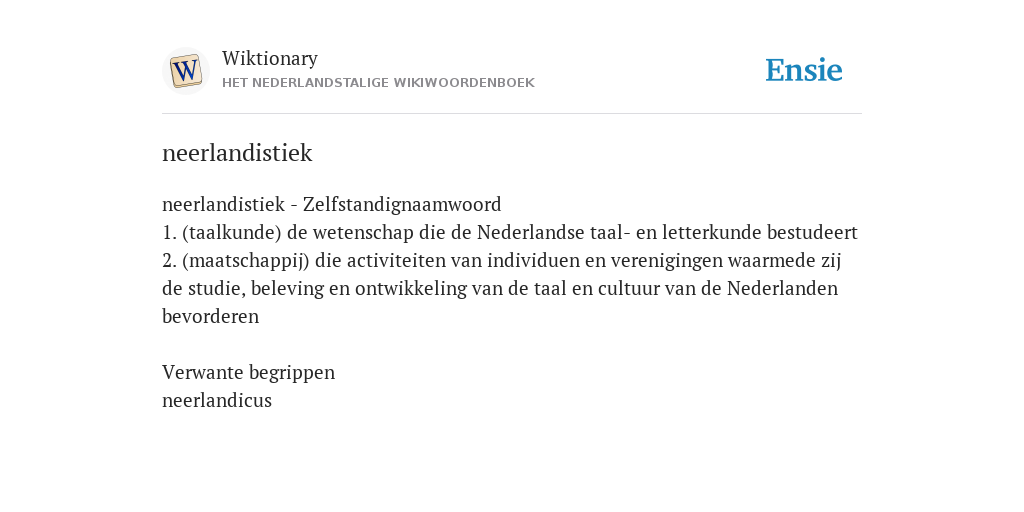This screenshot has height=512, width=1024.
Task: Click the 'Verwante begrippen' heading
Action: tap(248, 372)
